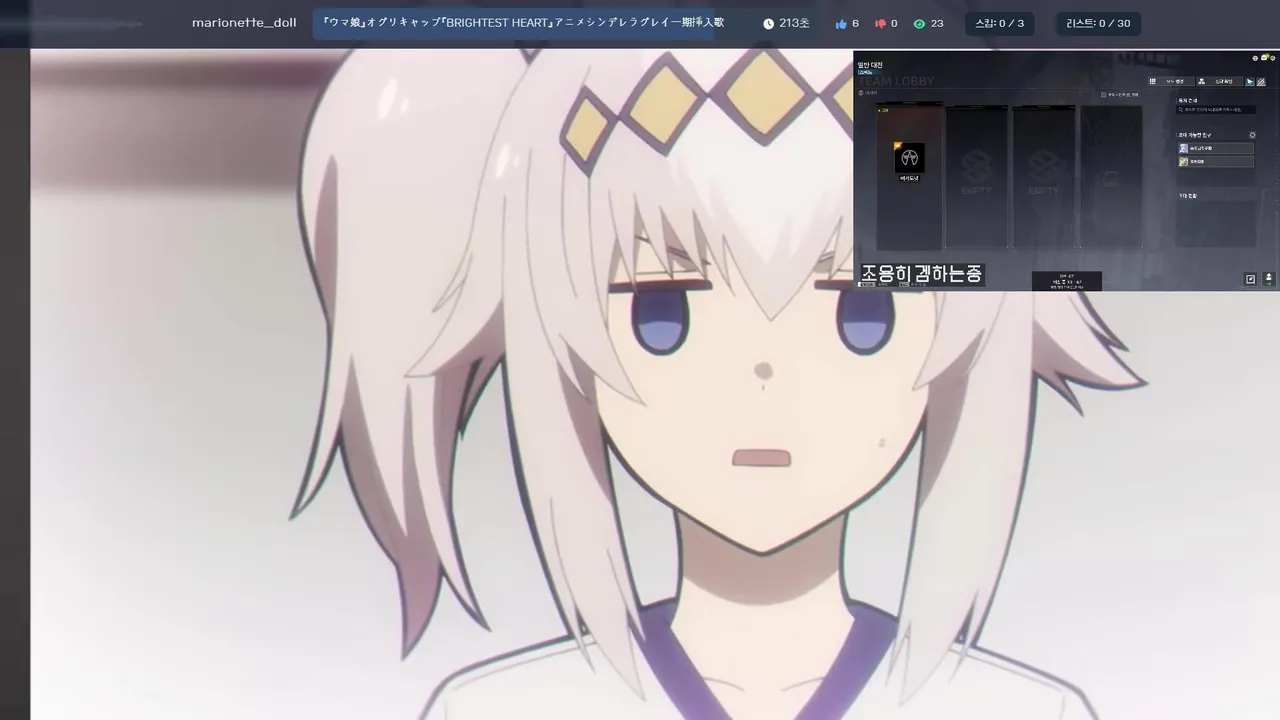Click the 조용히 겜하는중 caption text
Screen dimensions: 1280x720
point(922,273)
